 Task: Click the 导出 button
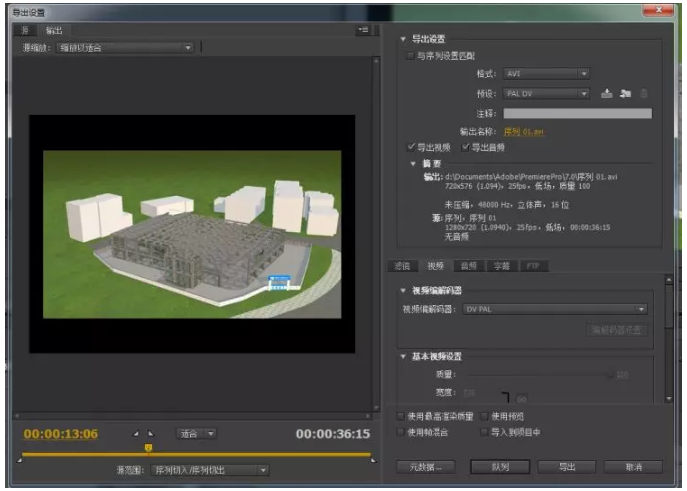pyautogui.click(x=567, y=467)
